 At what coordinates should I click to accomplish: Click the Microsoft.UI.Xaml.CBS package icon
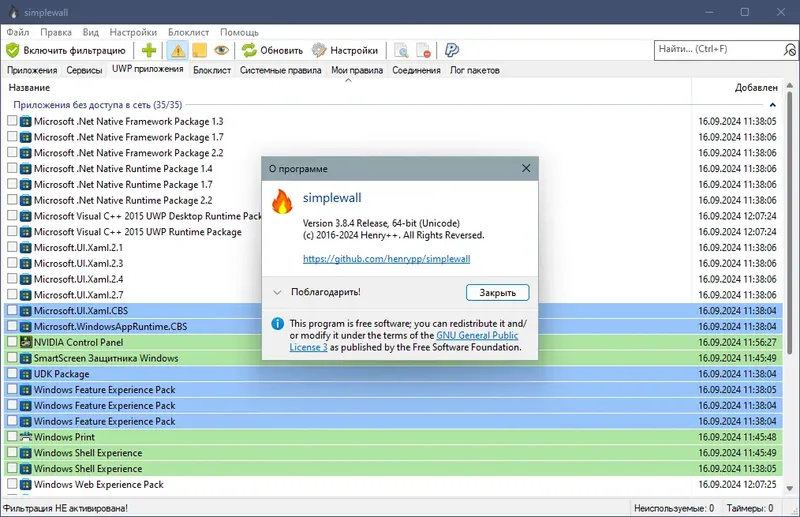(26, 310)
